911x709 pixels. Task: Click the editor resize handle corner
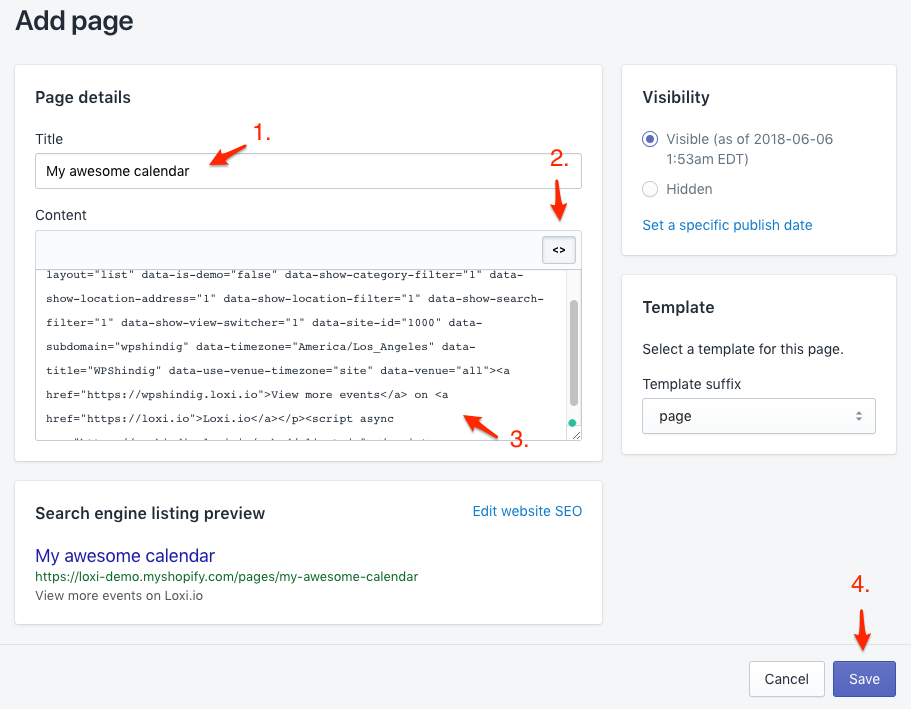pos(575,435)
